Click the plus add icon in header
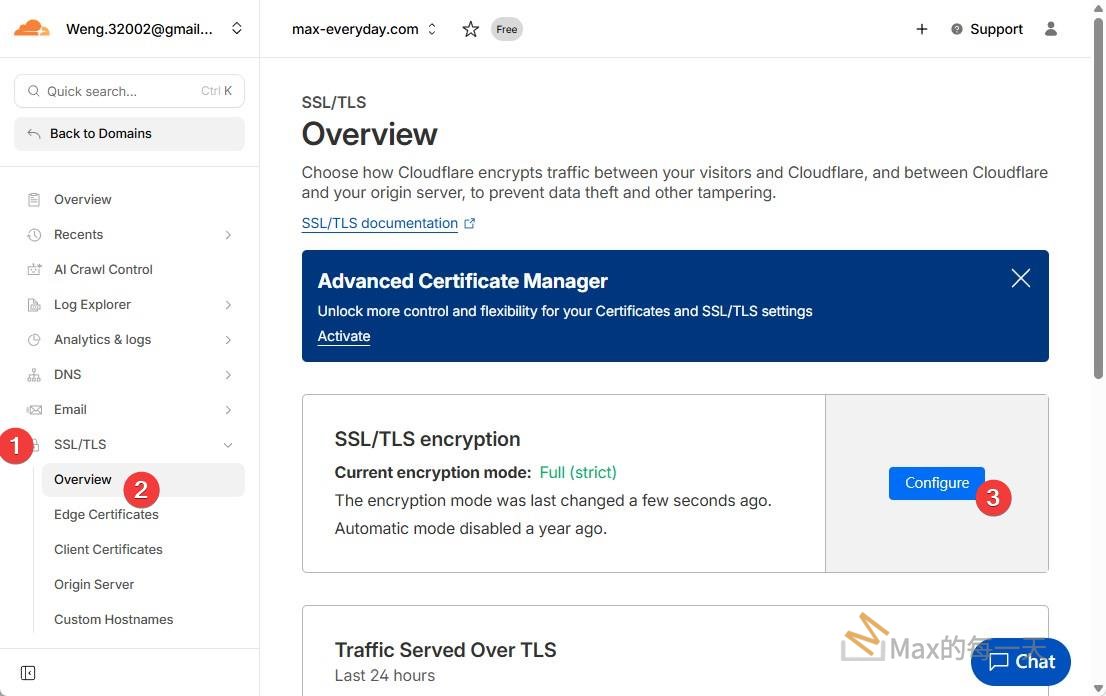Screen dimensions: 1106x696 921,29
